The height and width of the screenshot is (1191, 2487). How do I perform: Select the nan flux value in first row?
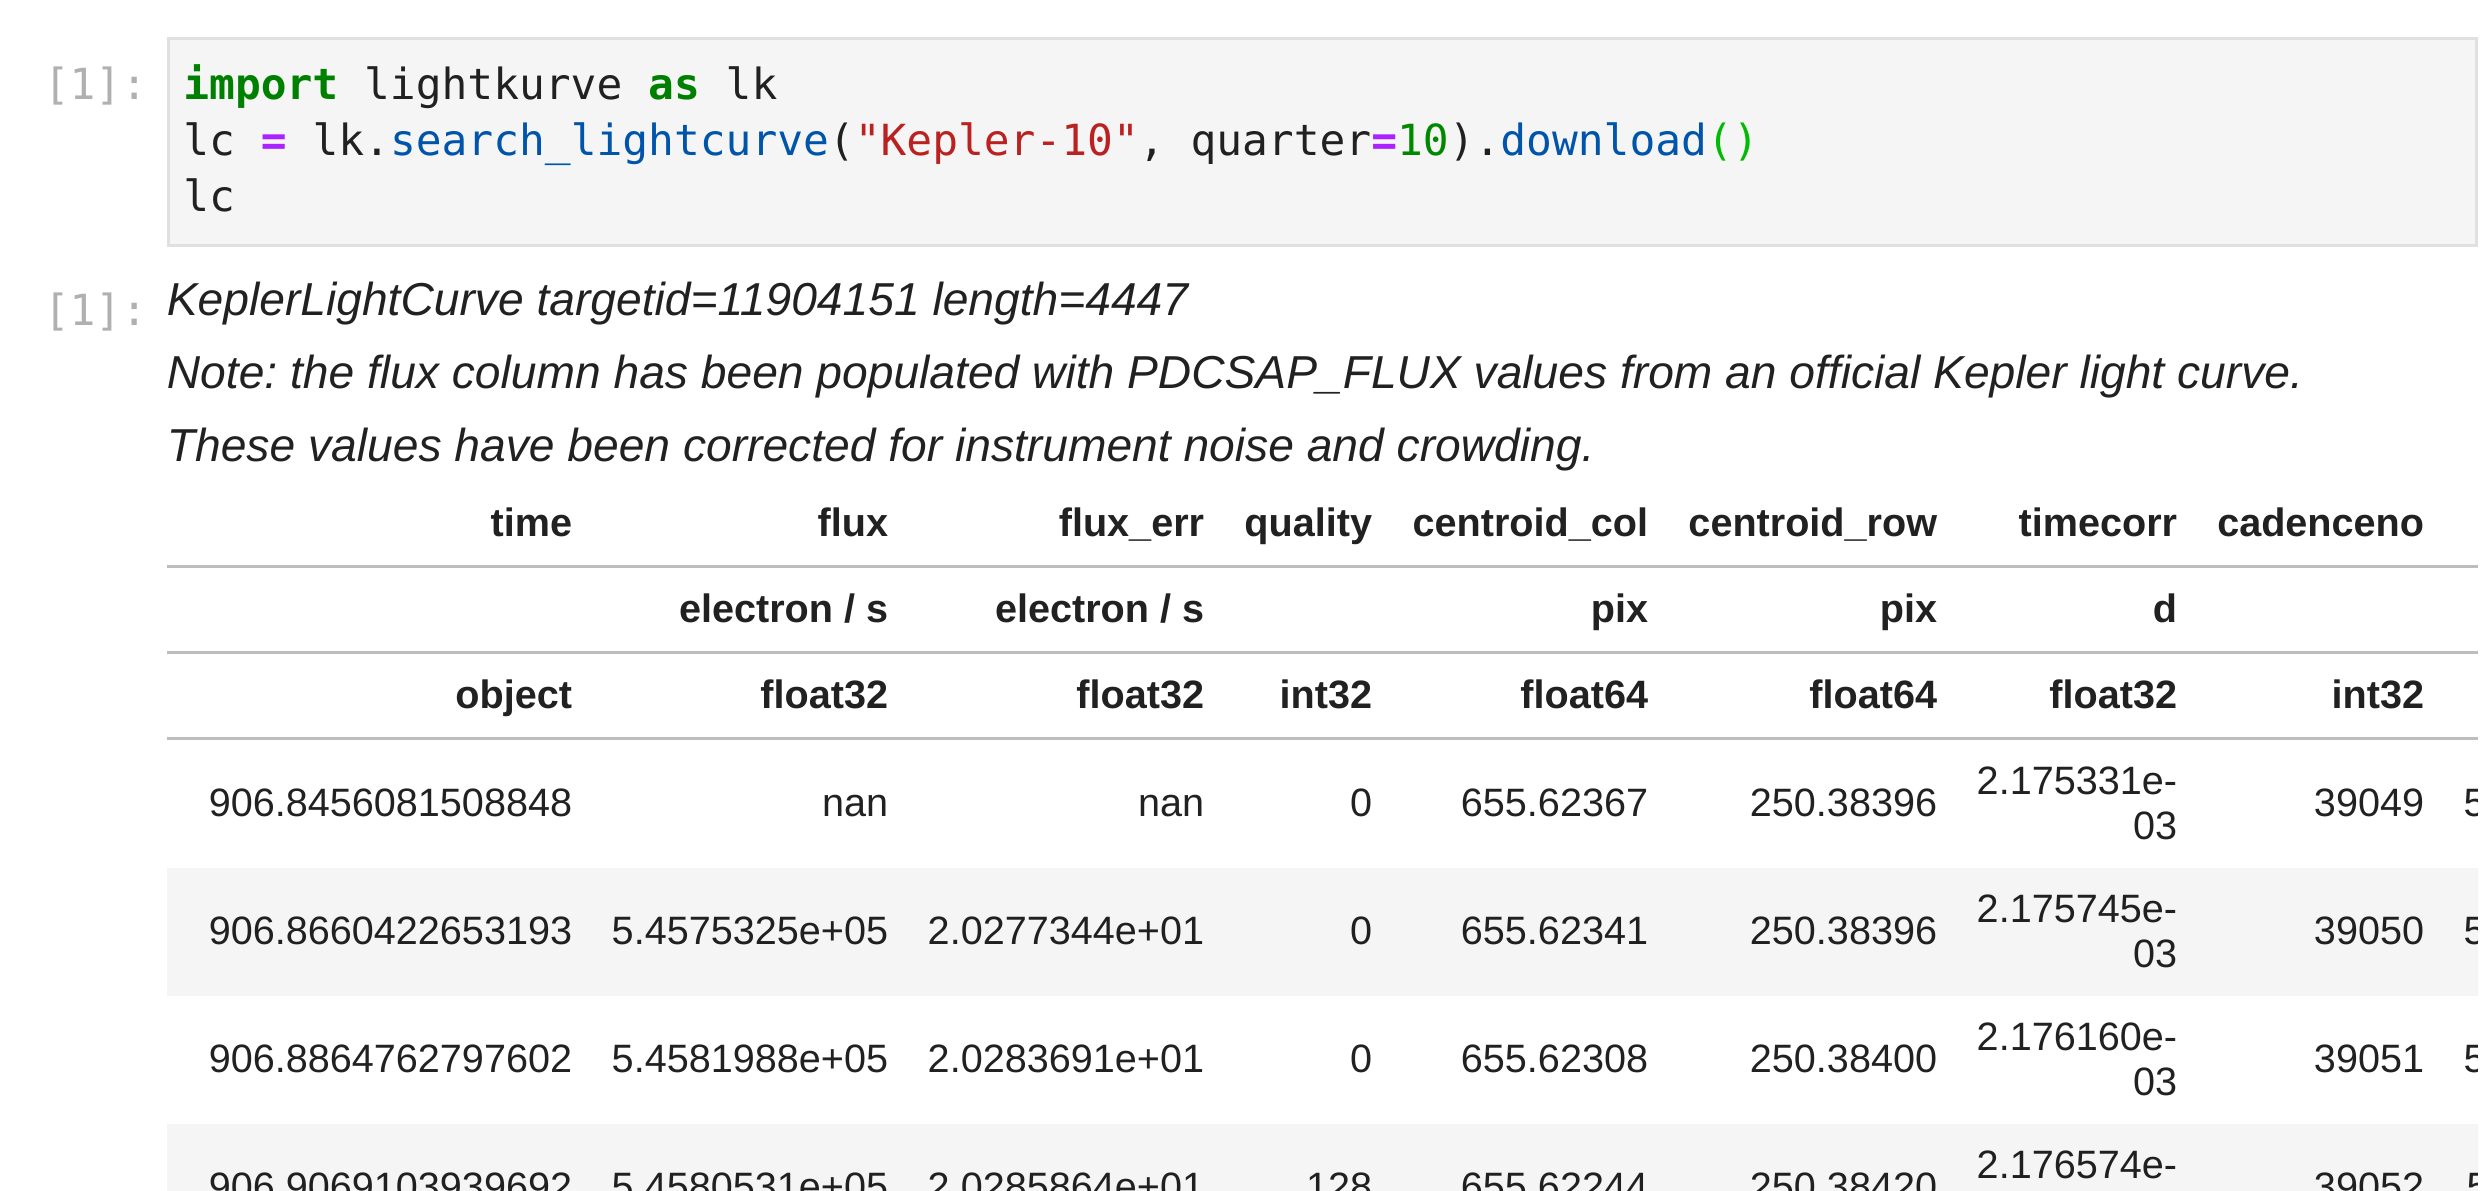[x=853, y=802]
